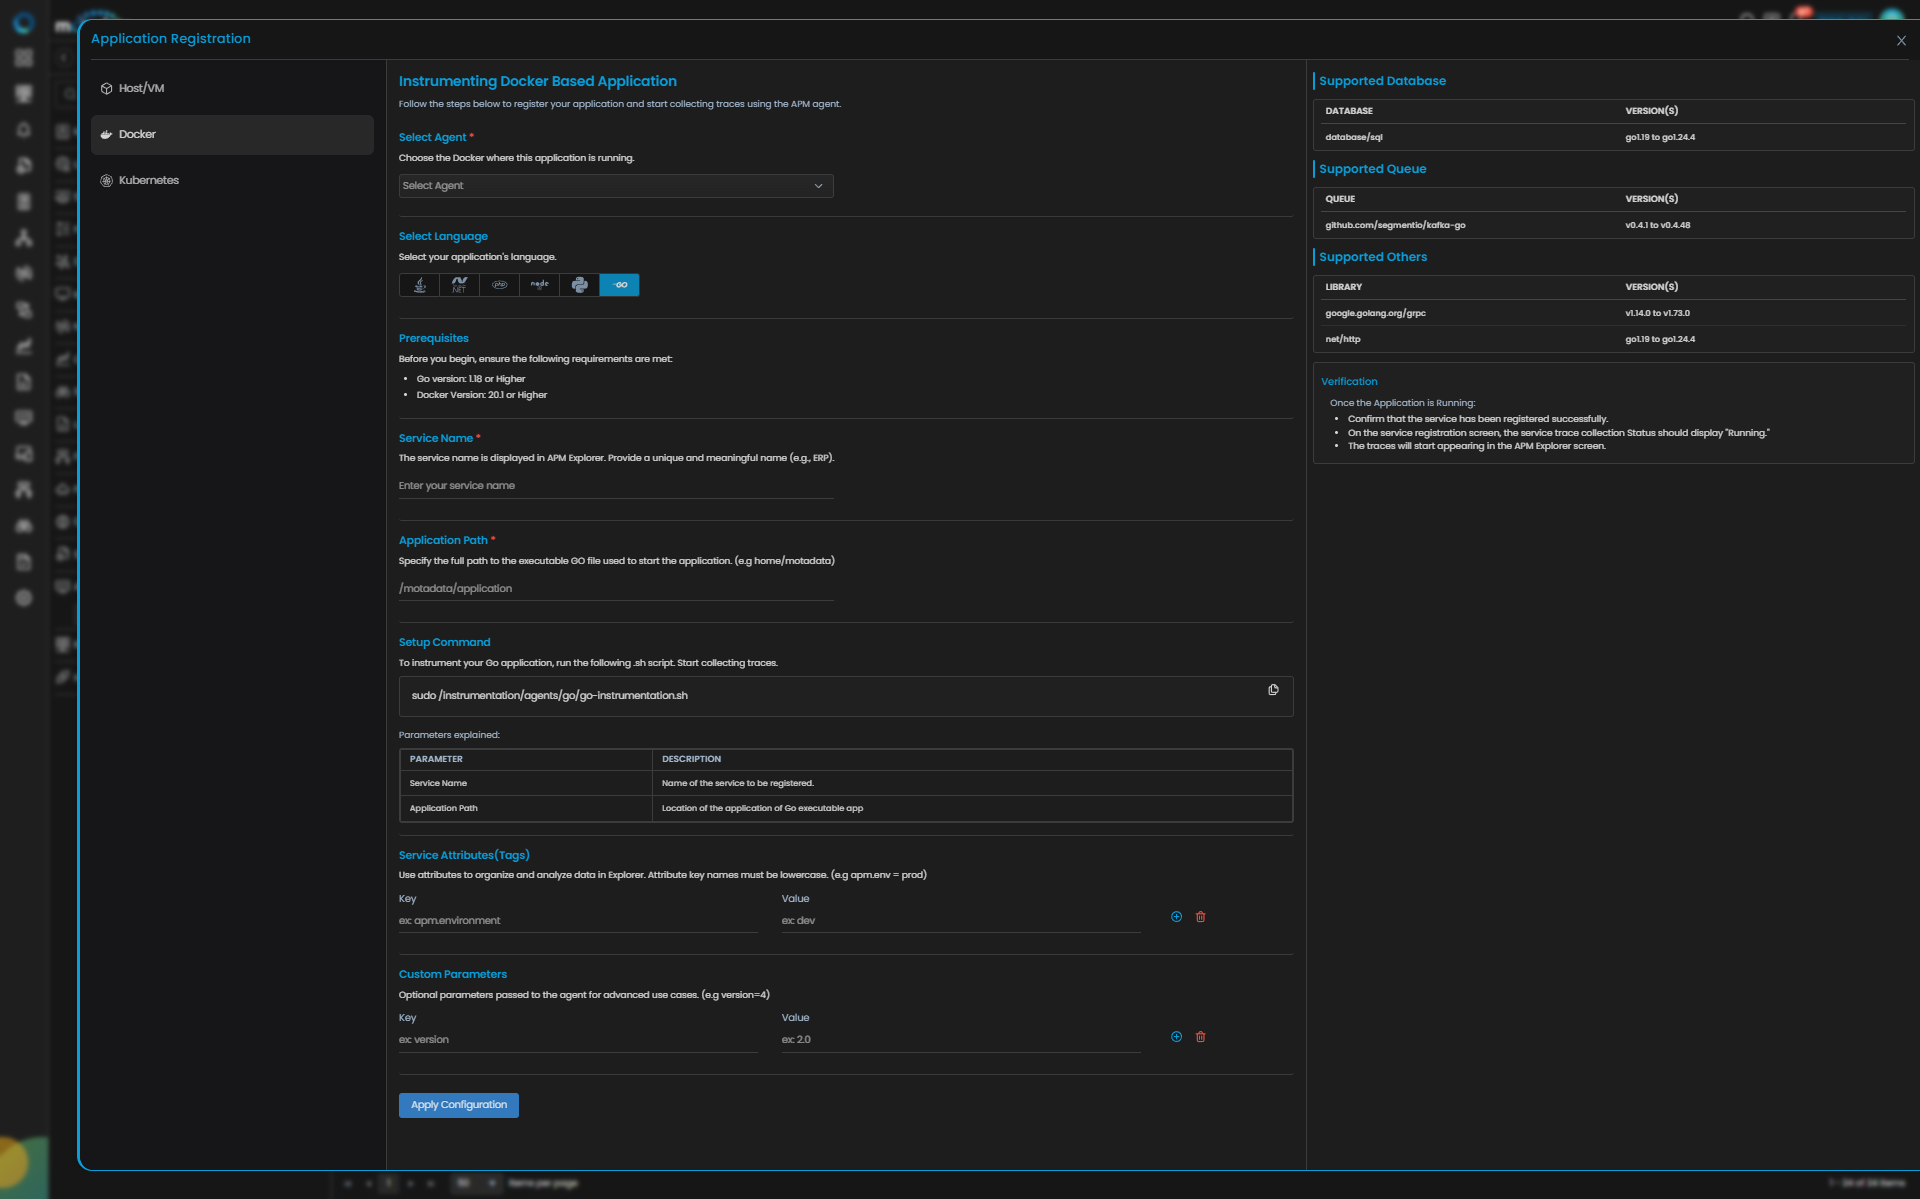Add a new Custom Parameters row
This screenshot has width=1920, height=1199.
(x=1176, y=1037)
